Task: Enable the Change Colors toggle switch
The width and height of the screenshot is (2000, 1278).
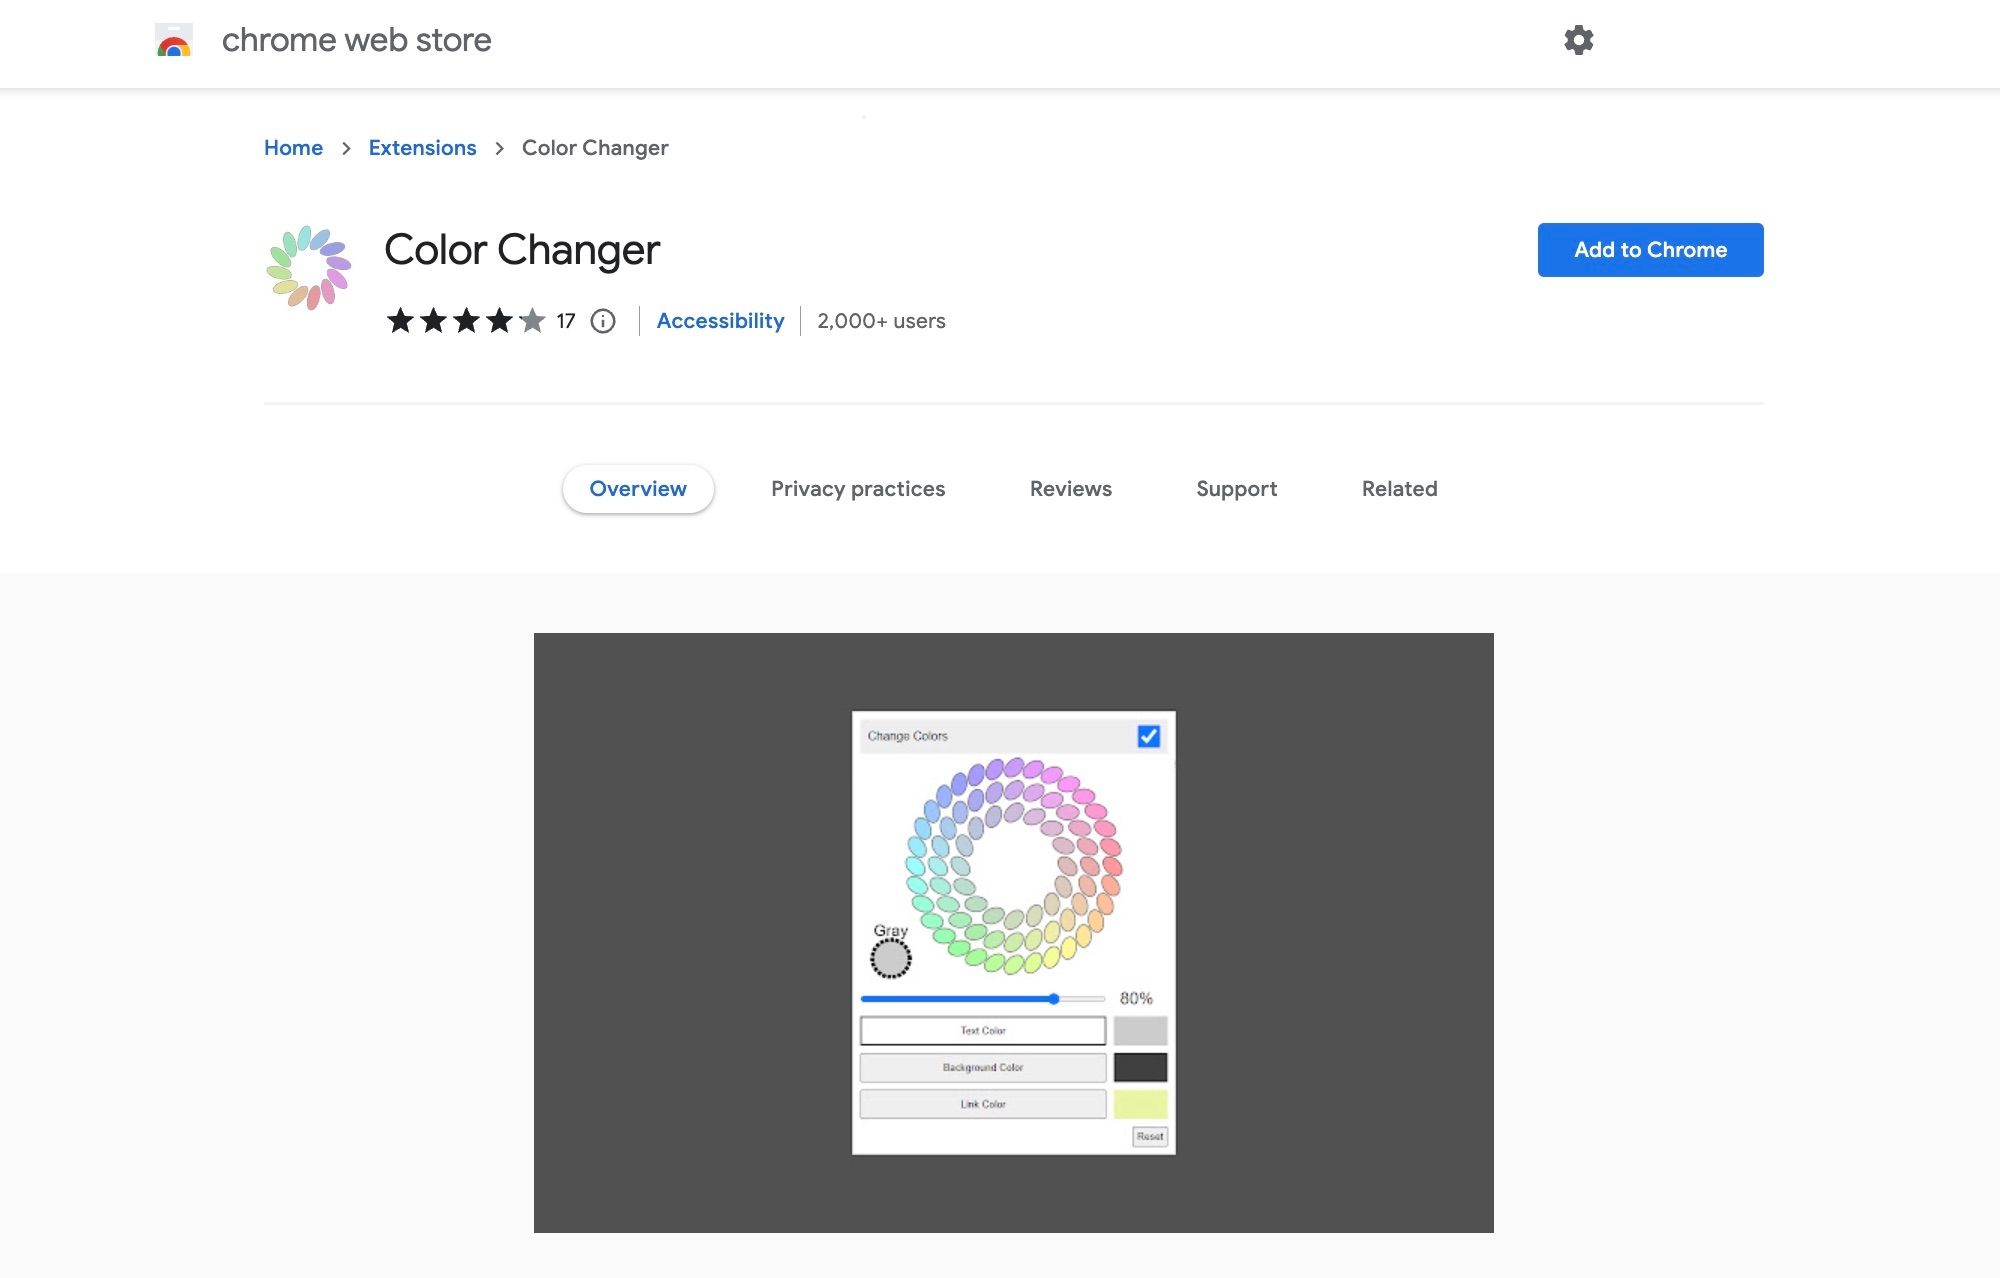Action: click(1149, 734)
